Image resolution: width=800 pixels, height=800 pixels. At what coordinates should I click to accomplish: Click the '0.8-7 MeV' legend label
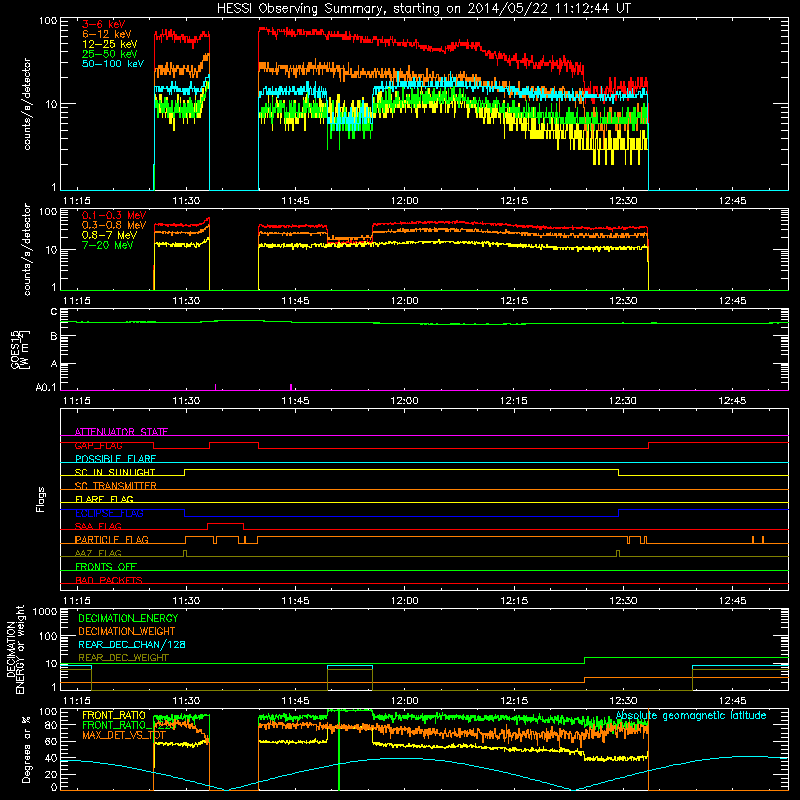point(109,235)
